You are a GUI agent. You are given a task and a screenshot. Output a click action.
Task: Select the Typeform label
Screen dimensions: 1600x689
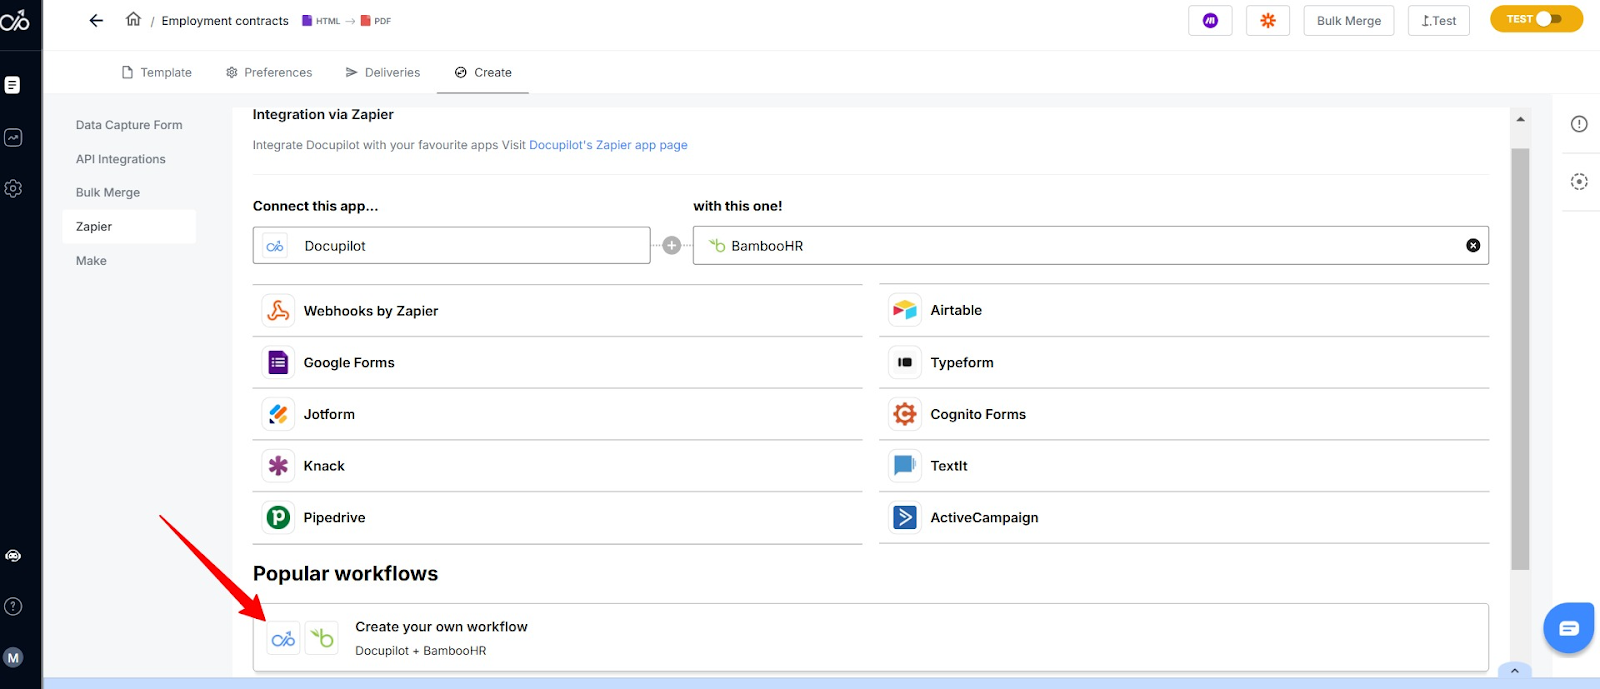pyautogui.click(x=962, y=362)
